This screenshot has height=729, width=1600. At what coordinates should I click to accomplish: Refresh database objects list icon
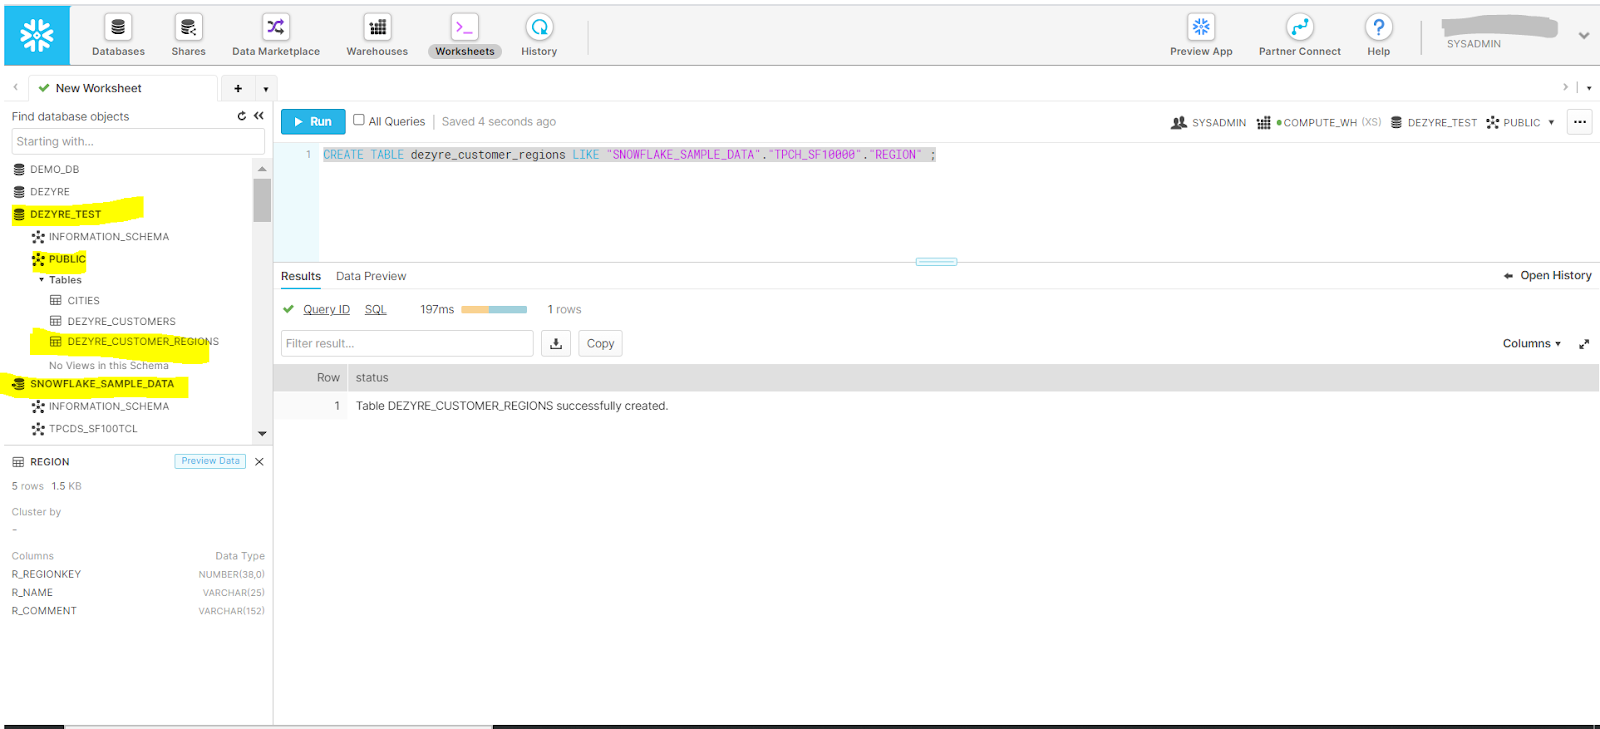click(242, 116)
